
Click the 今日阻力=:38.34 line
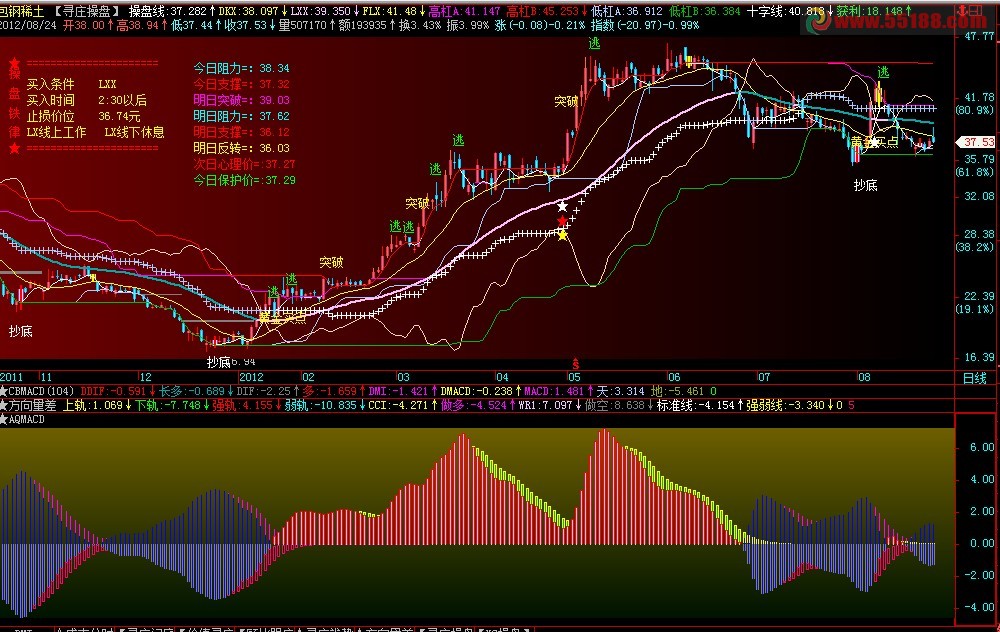[x=241, y=68]
